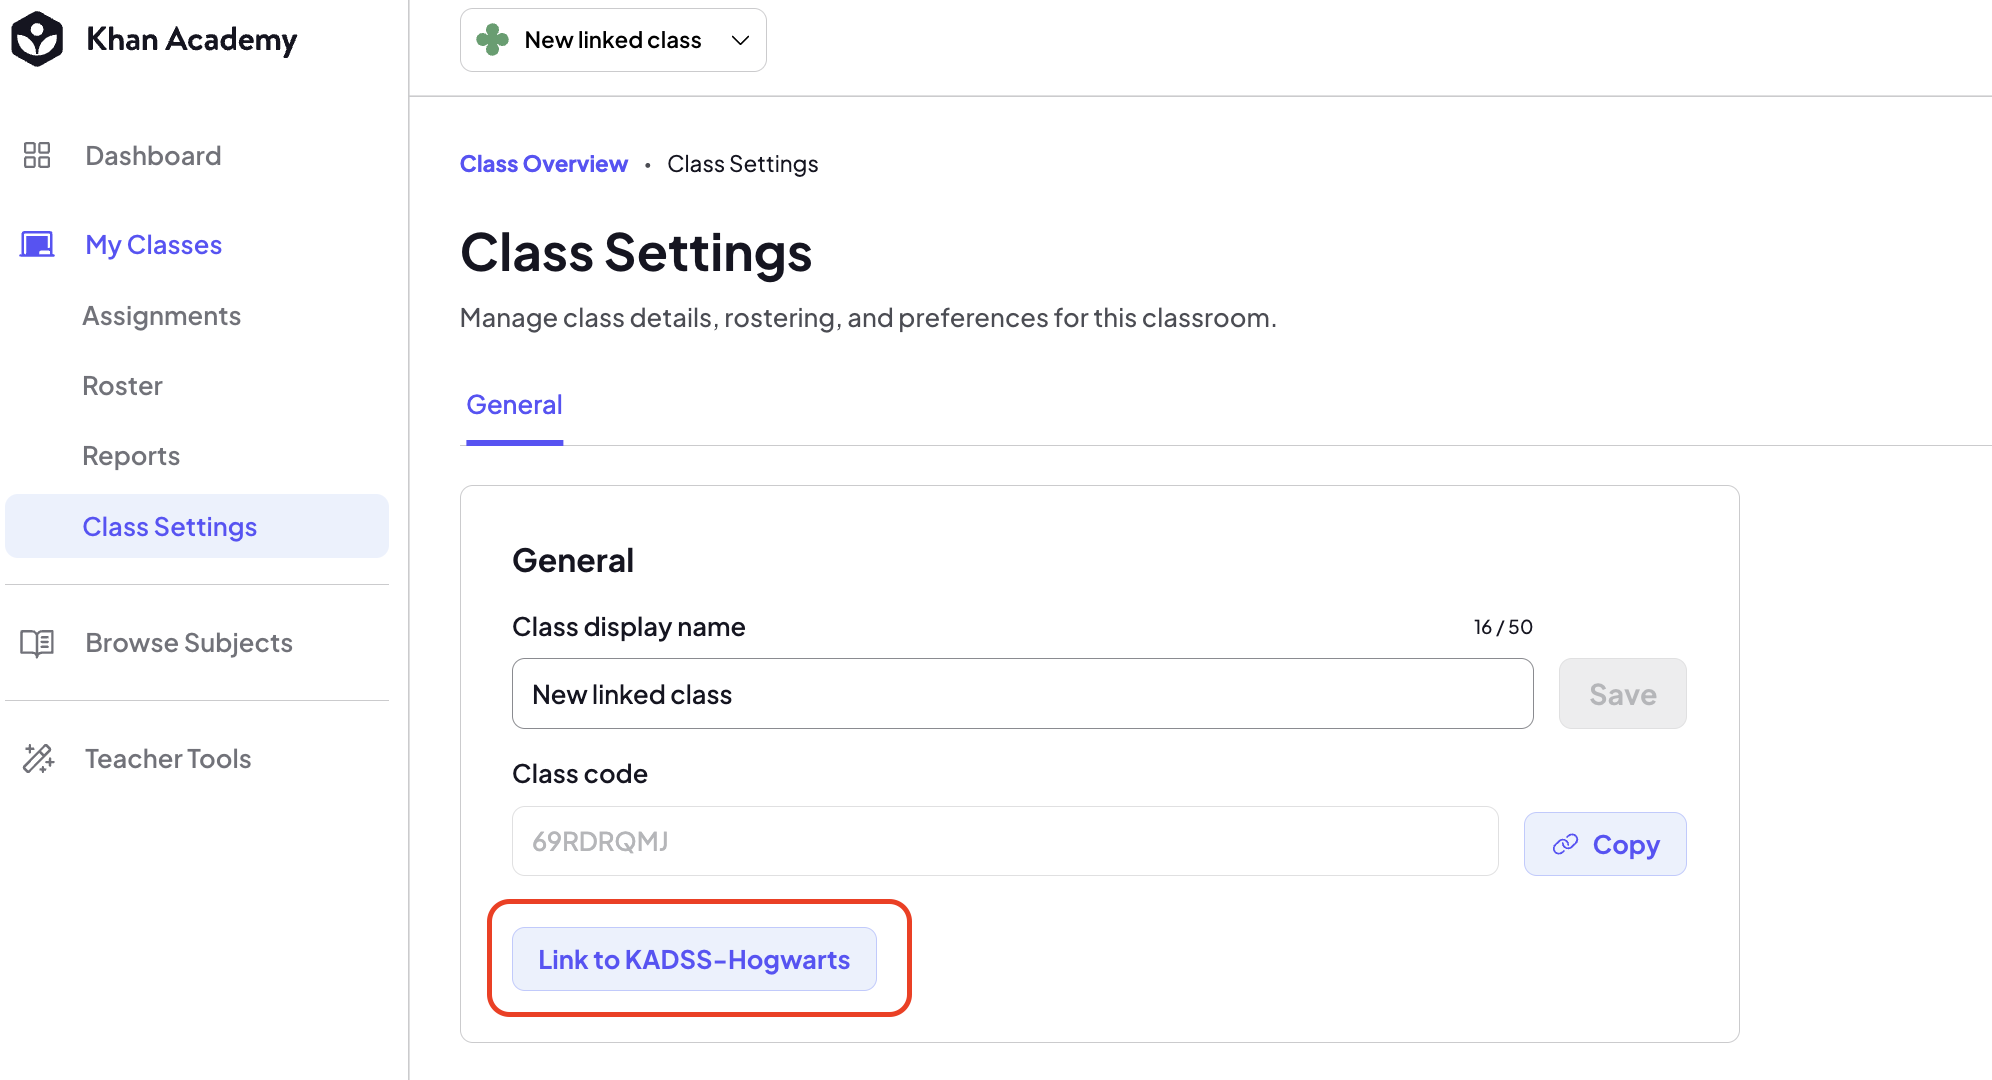This screenshot has height=1080, width=1992.
Task: Click the General section heading
Action: click(573, 561)
